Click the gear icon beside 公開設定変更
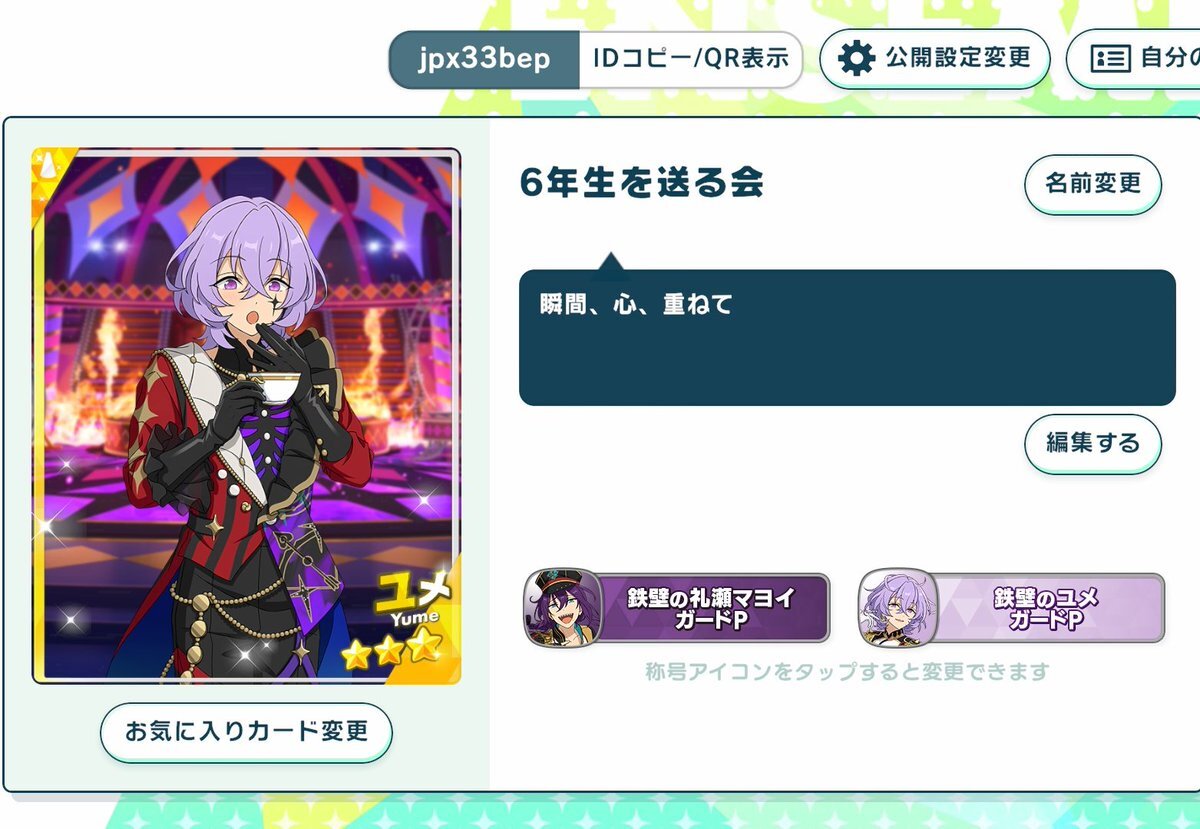 (856, 58)
